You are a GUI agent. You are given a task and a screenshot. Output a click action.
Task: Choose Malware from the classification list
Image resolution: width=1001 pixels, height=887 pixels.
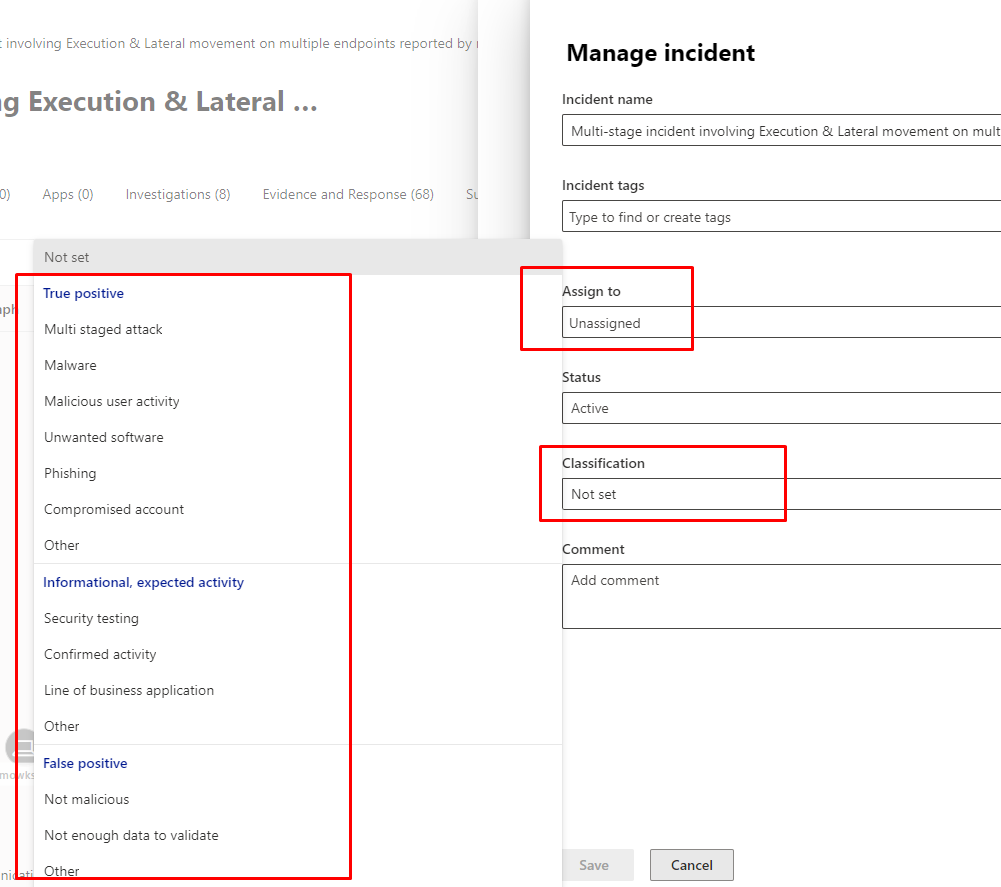(70, 365)
